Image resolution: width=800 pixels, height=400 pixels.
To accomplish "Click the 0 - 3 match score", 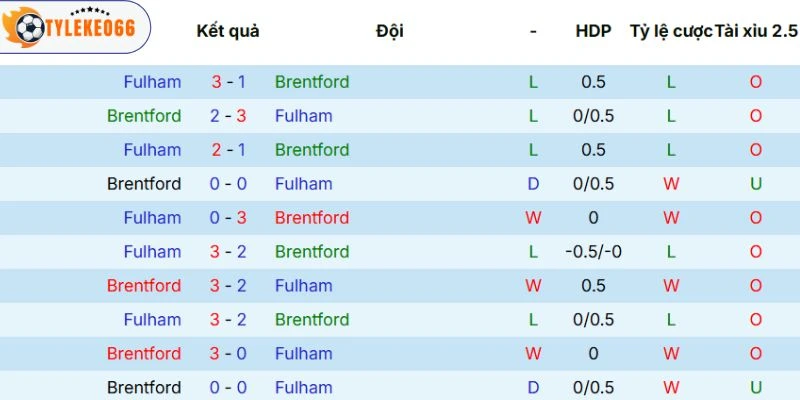I will pos(228,218).
